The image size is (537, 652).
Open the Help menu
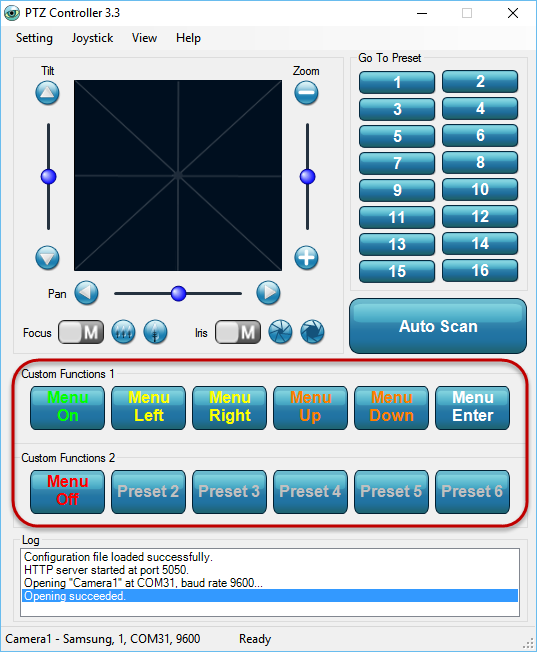click(x=188, y=38)
